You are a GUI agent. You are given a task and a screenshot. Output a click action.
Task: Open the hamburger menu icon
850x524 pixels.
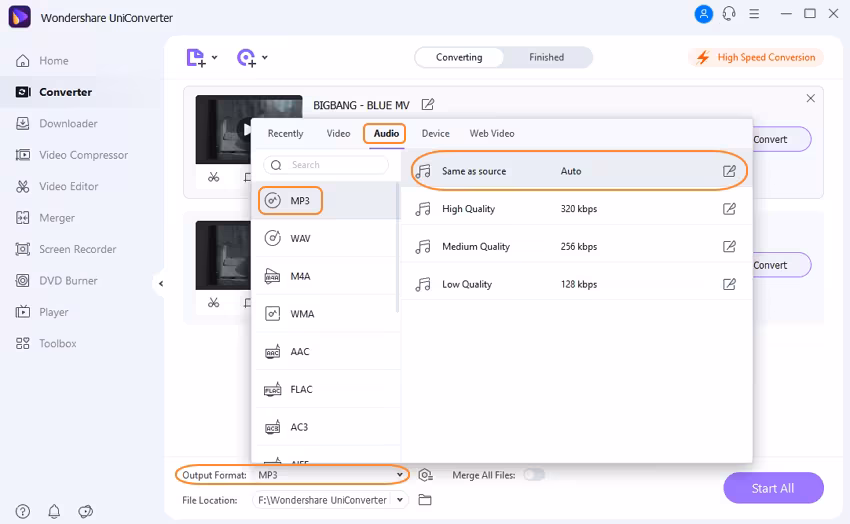[754, 14]
